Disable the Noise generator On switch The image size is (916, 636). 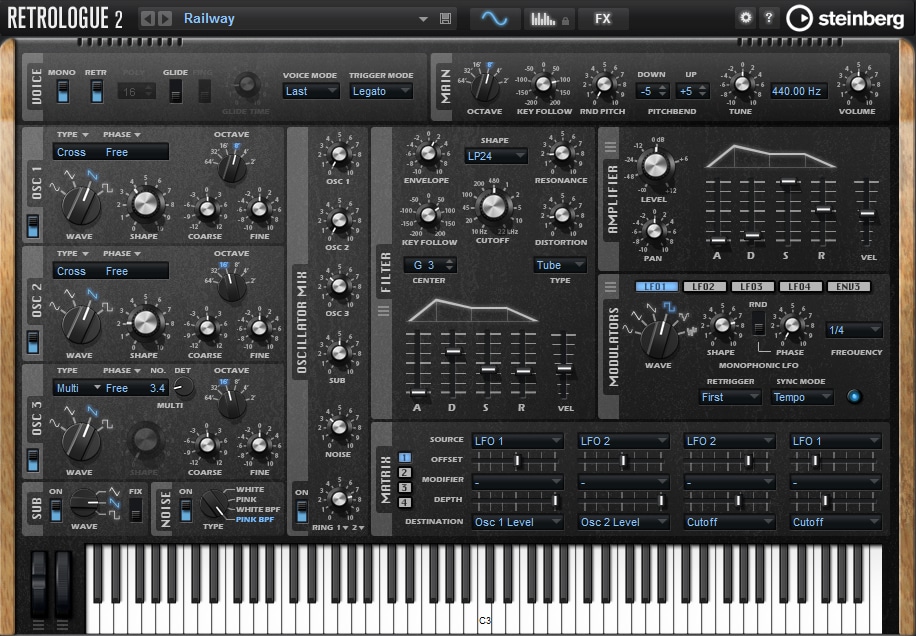pos(186,510)
